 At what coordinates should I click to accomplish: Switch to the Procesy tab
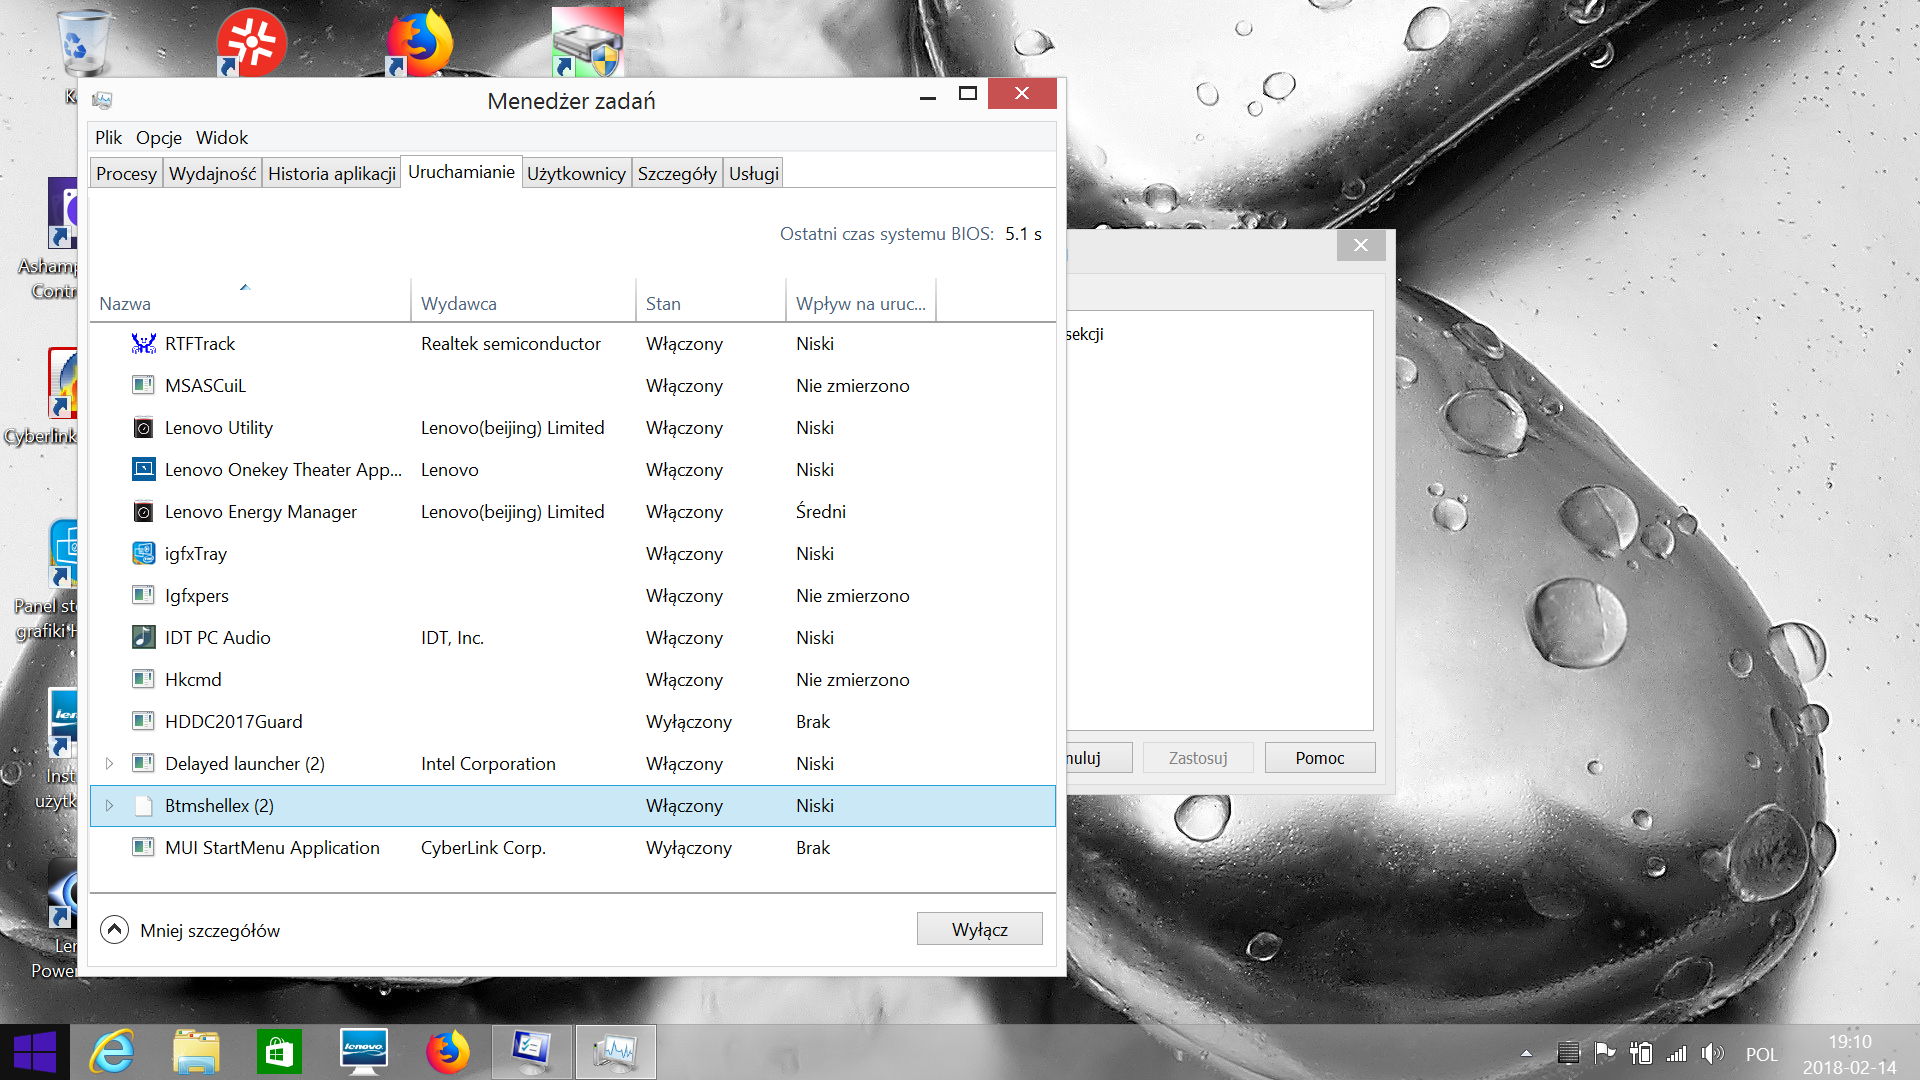(x=126, y=173)
